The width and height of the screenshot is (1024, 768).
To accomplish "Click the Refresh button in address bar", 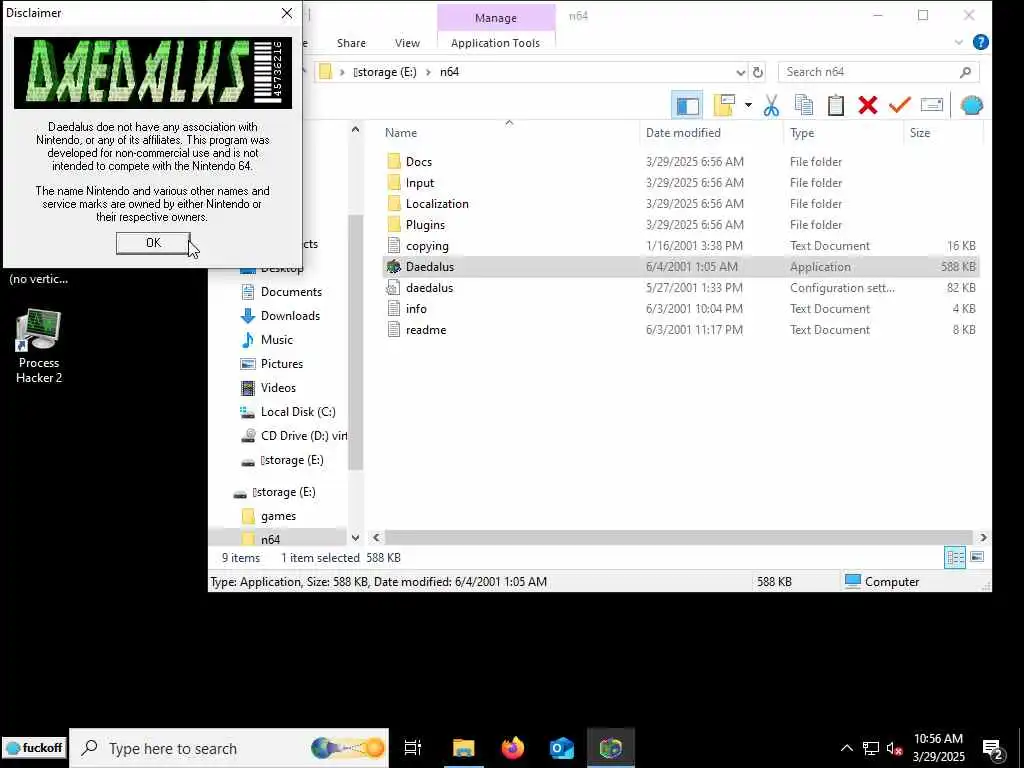I will [x=758, y=72].
